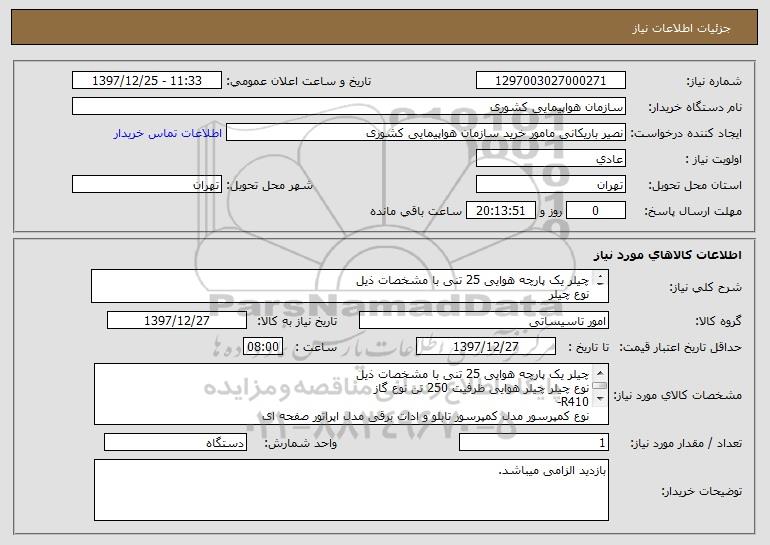Click the need date field next to تاریخ نیاز به کالا

pos(177,321)
